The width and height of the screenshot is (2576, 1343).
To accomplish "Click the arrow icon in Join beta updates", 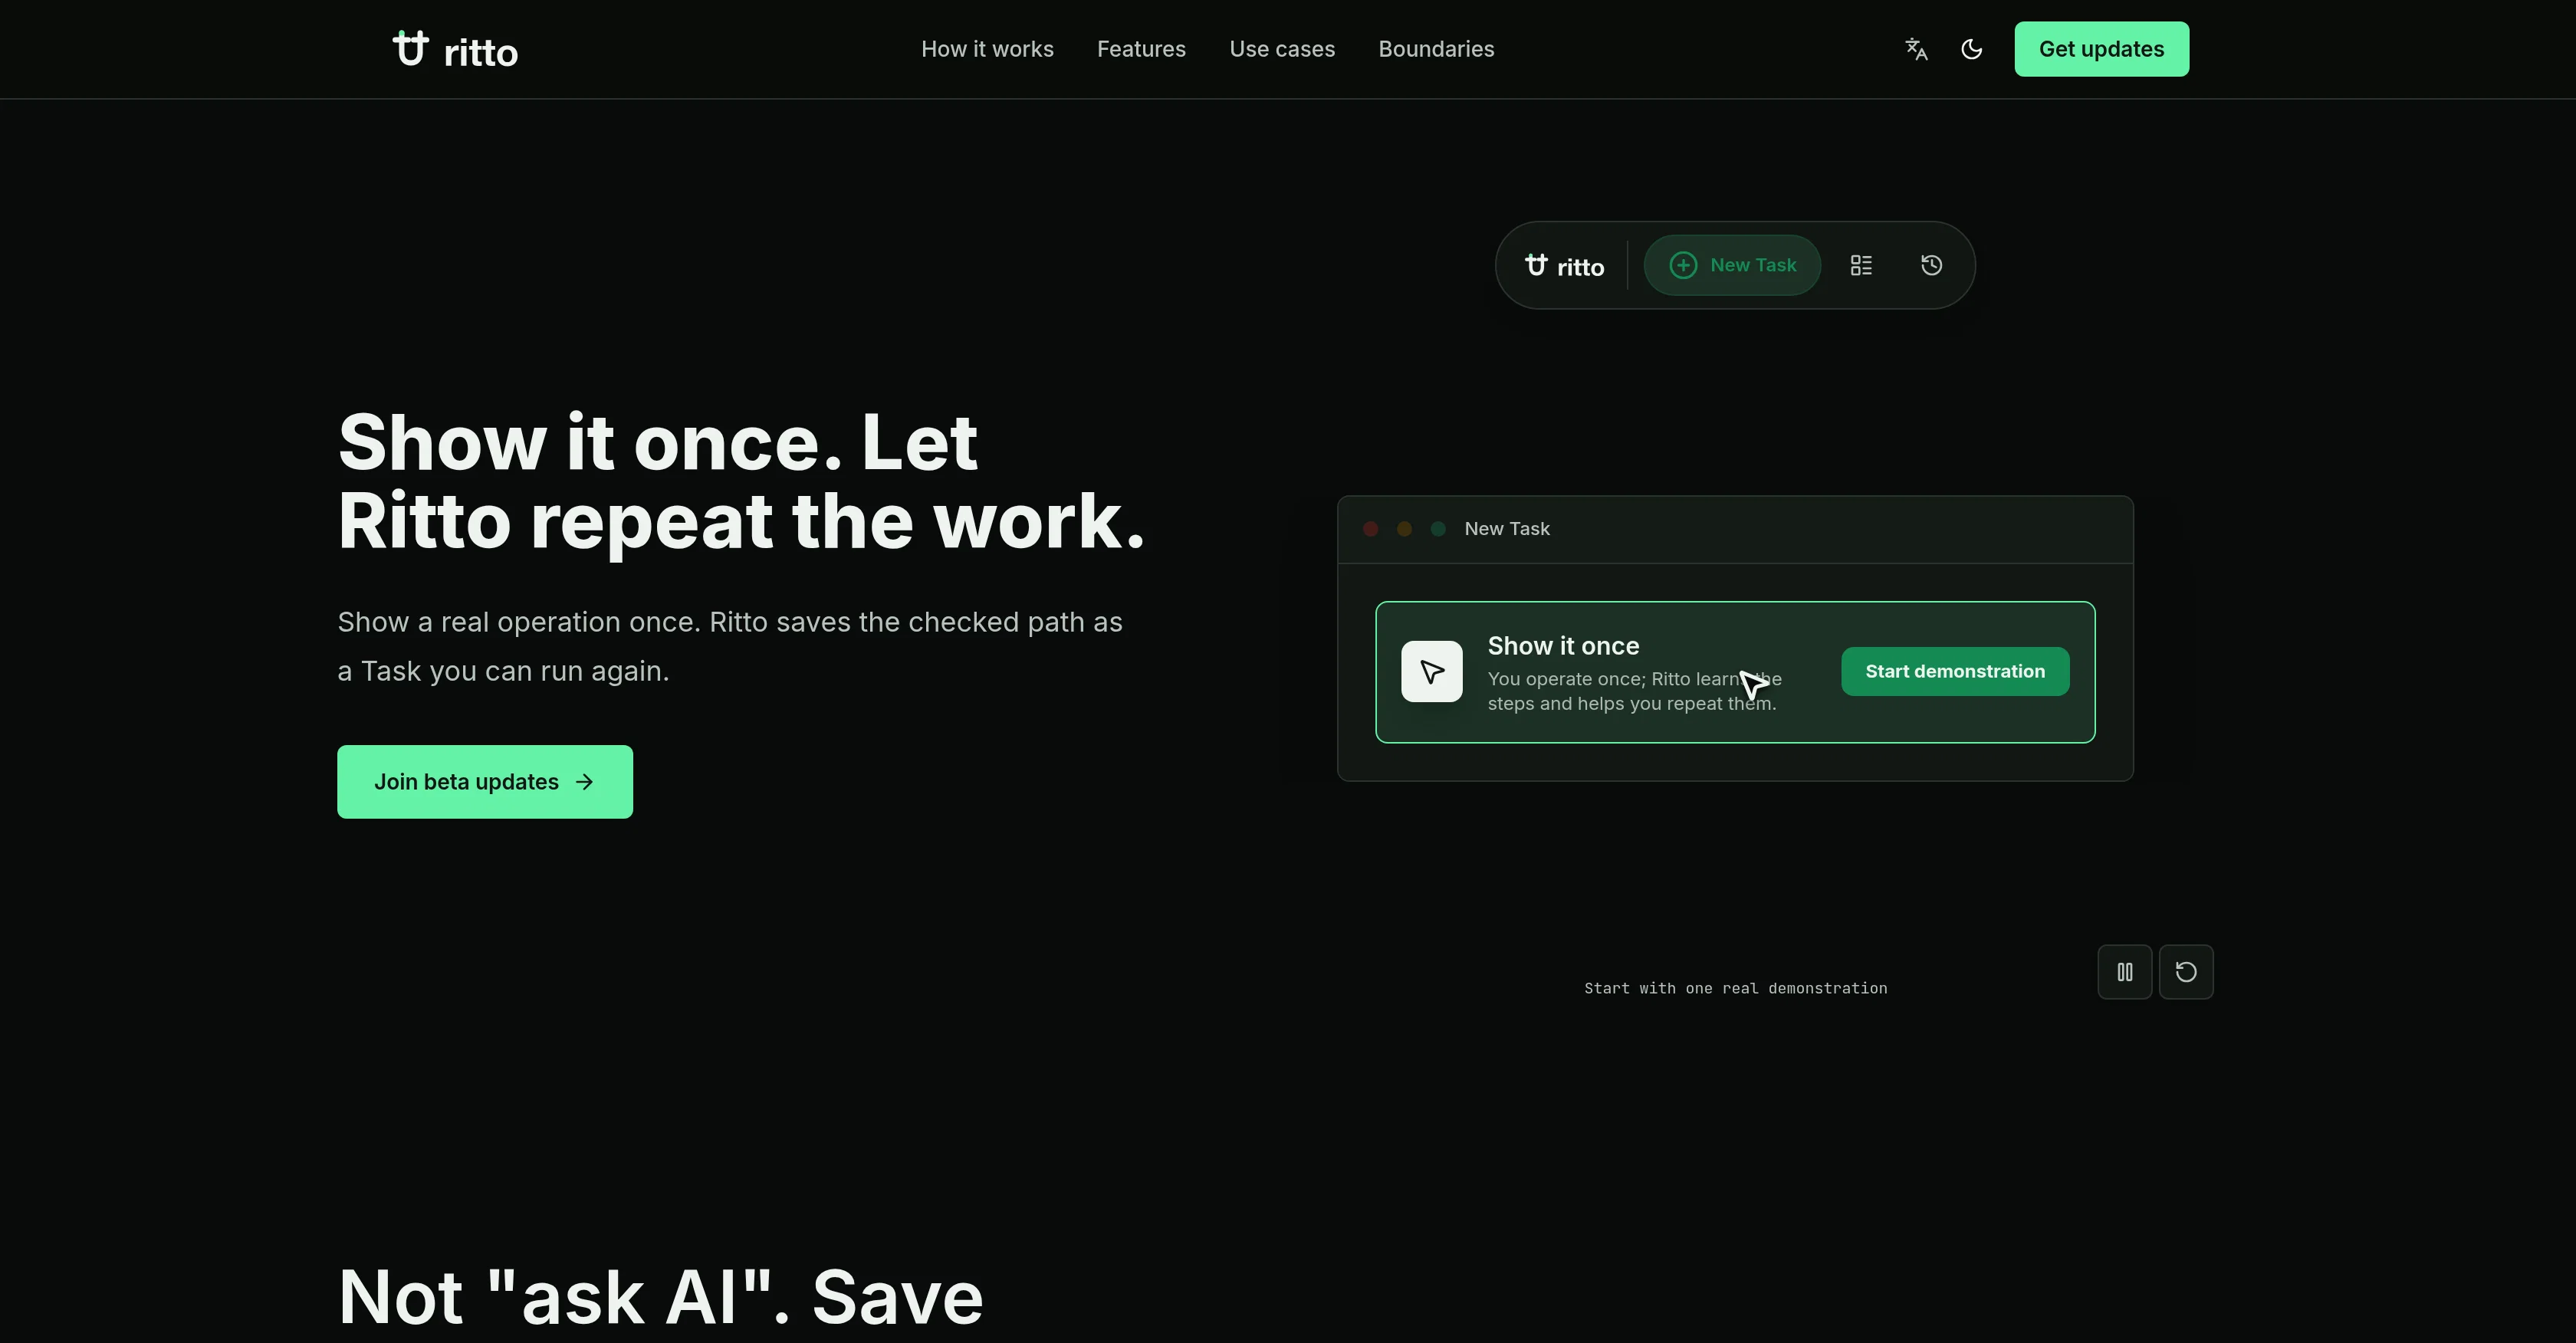I will pos(585,782).
